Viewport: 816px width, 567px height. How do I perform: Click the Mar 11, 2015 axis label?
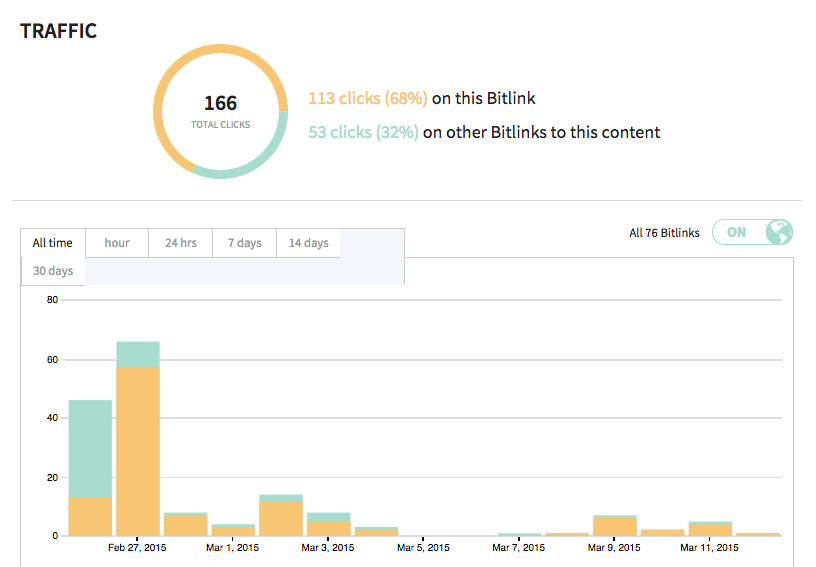[709, 548]
